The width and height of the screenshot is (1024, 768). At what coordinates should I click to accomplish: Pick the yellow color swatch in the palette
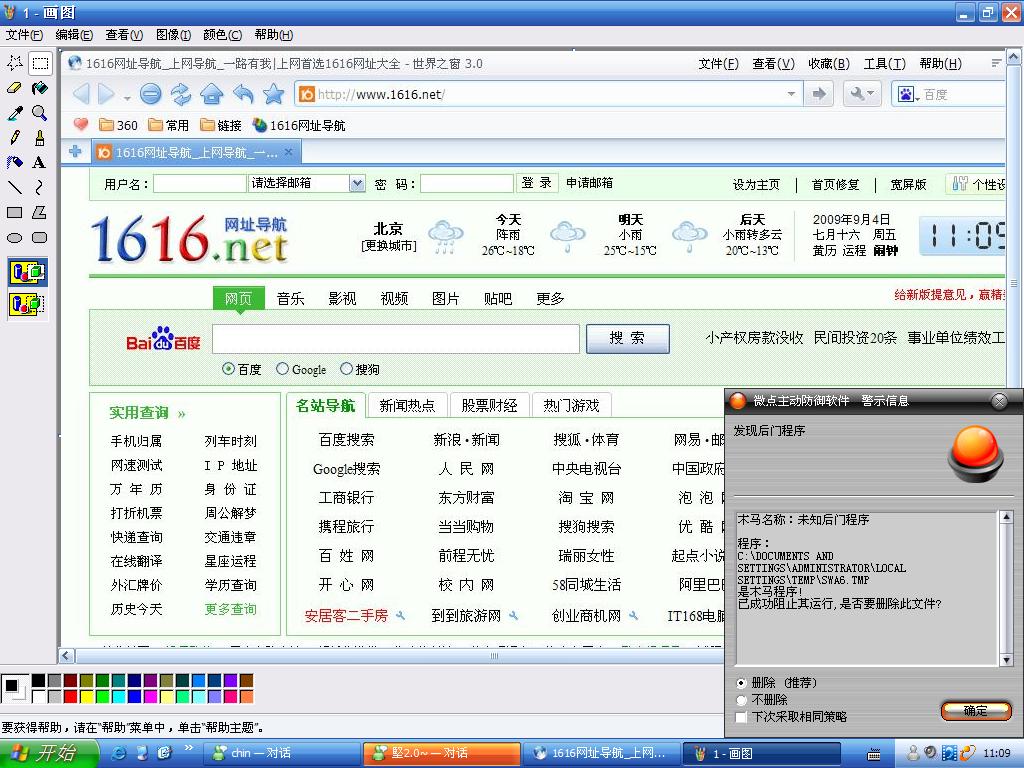86,696
